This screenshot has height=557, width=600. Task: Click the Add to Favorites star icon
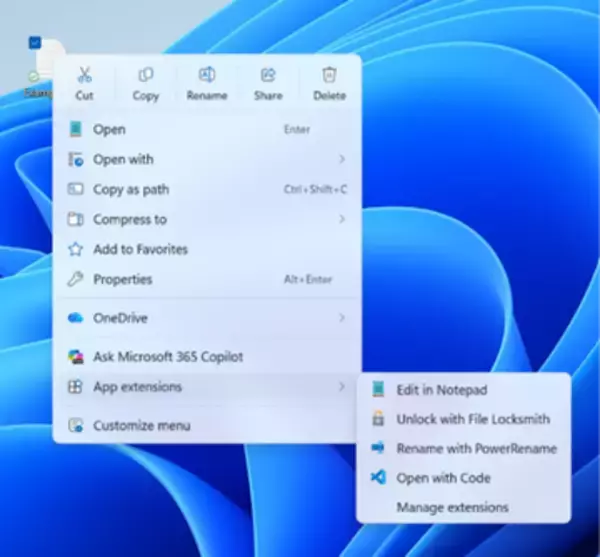pyautogui.click(x=76, y=249)
